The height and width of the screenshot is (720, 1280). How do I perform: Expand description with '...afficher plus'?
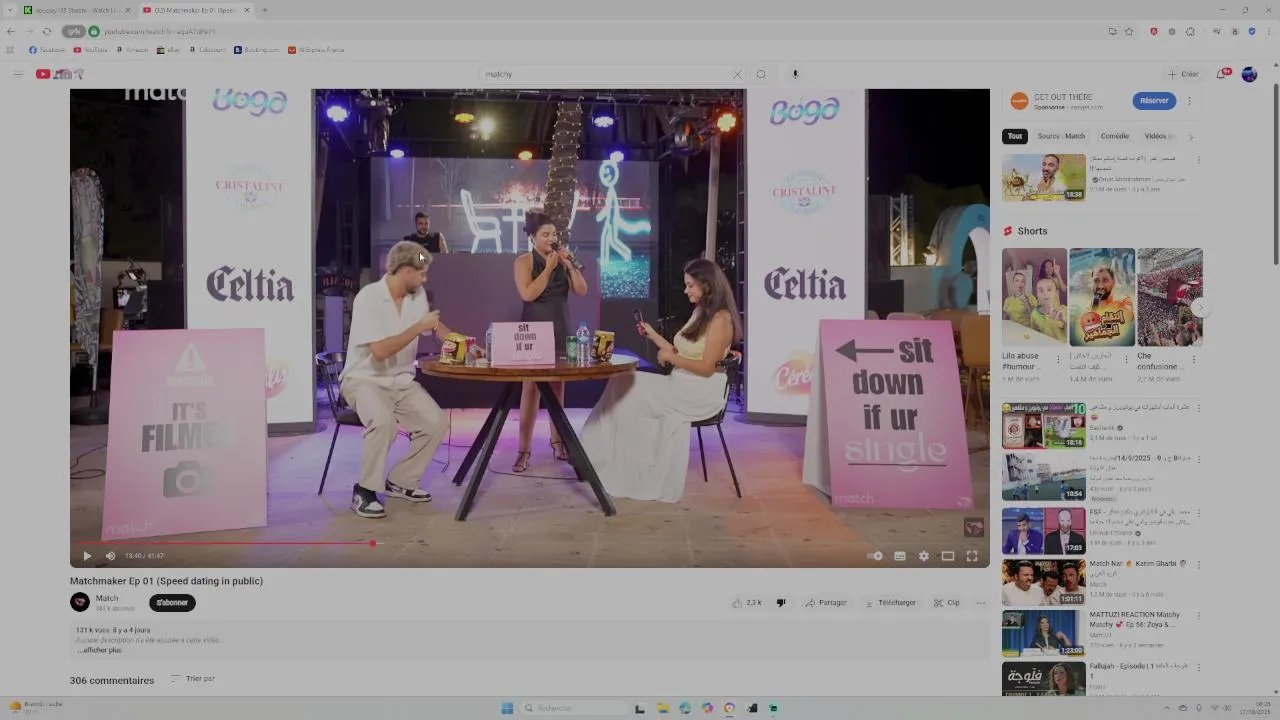(99, 650)
